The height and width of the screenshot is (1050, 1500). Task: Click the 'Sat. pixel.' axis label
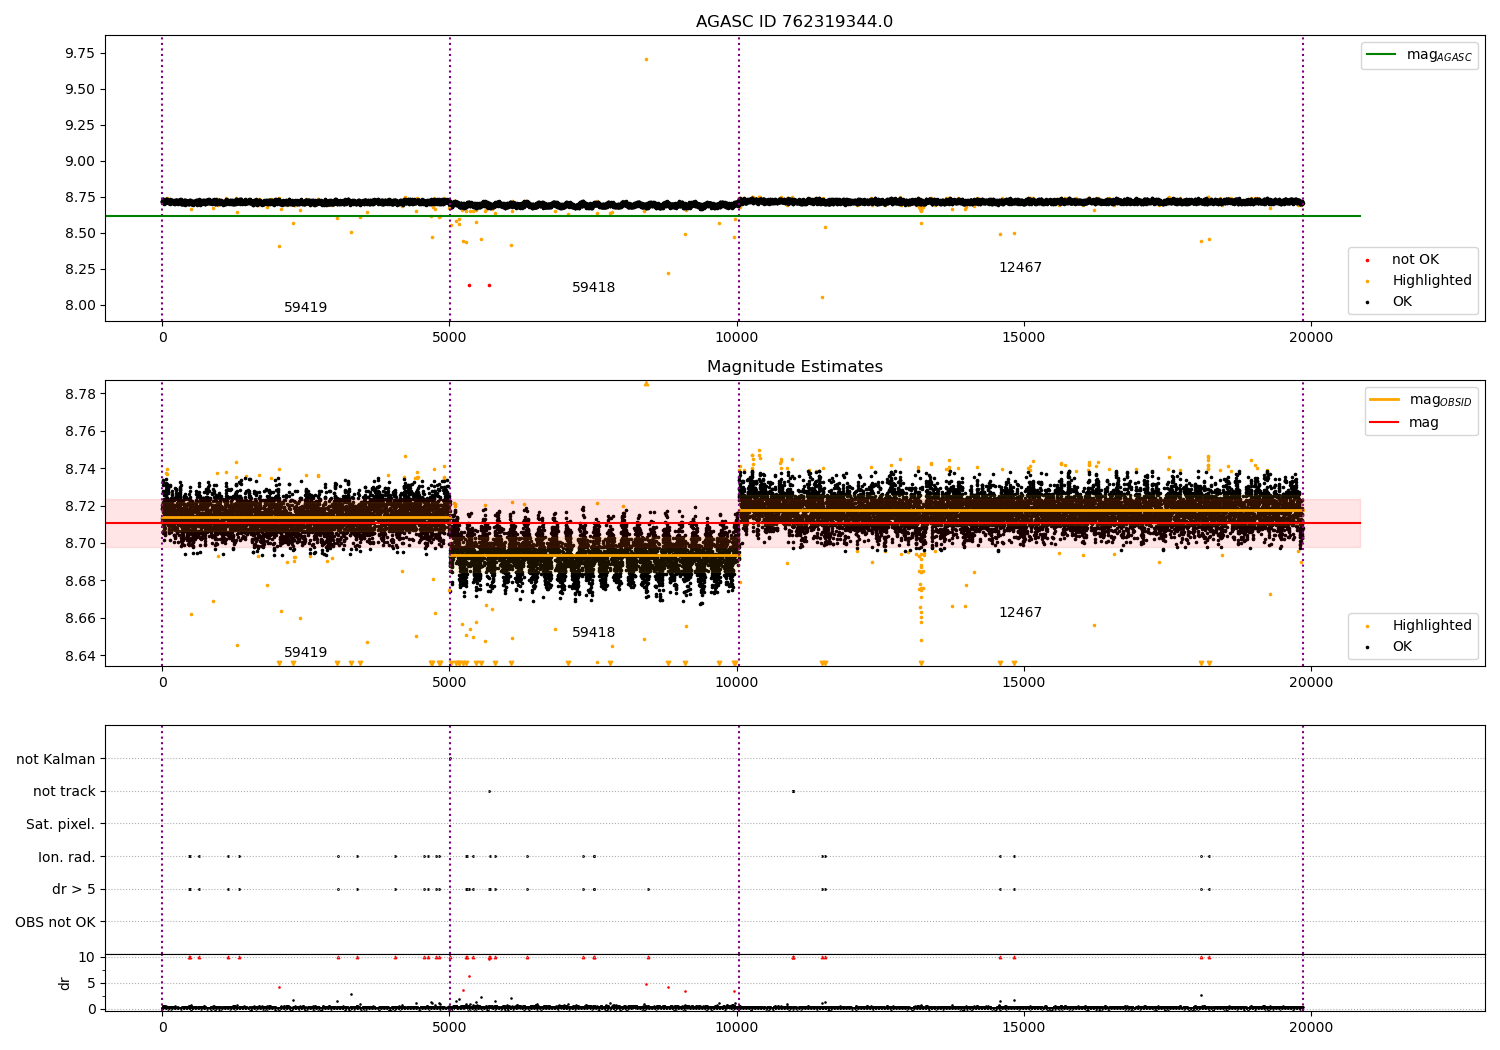point(61,824)
